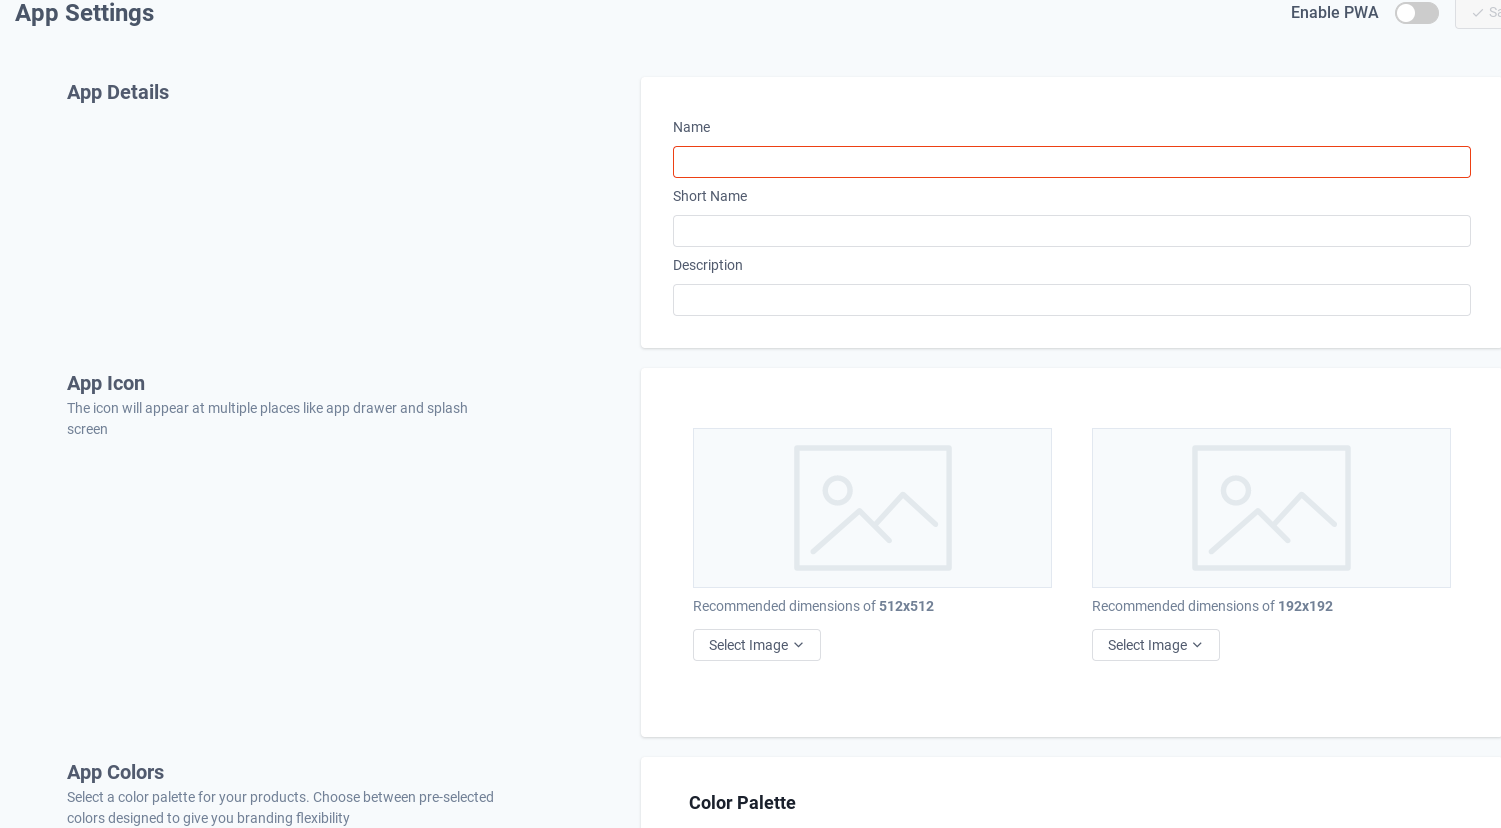Click the checkmark icon on Save button
The image size is (1501, 828).
pyautogui.click(x=1478, y=13)
